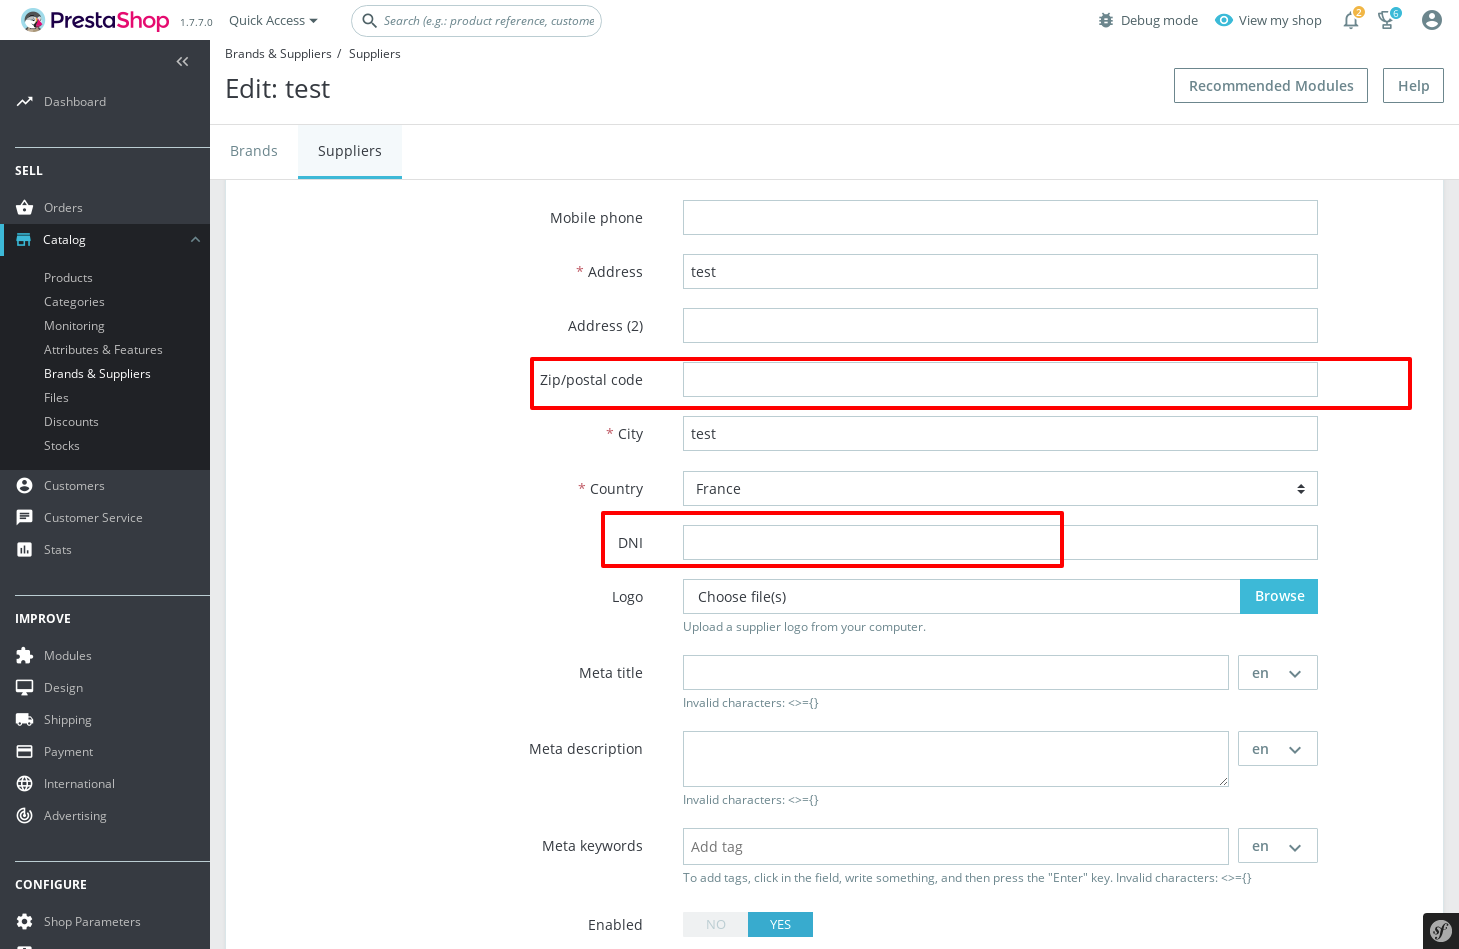Click the Orders basket icon
This screenshot has width=1459, height=949.
click(x=25, y=208)
